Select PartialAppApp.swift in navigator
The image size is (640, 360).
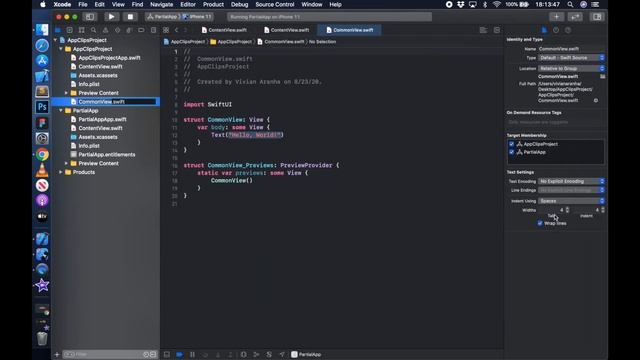click(x=102, y=120)
